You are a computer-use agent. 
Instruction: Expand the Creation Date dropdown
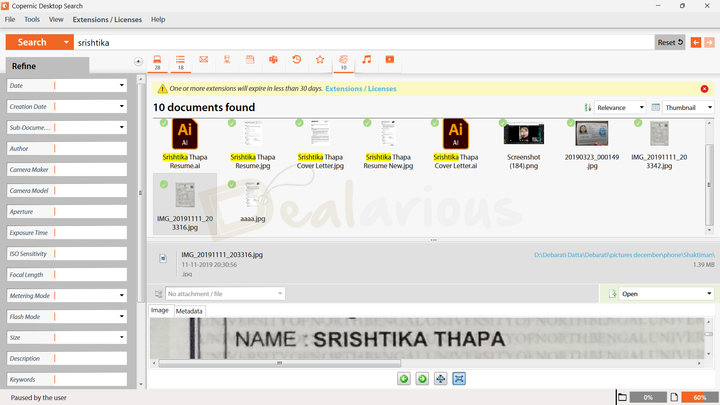click(122, 107)
